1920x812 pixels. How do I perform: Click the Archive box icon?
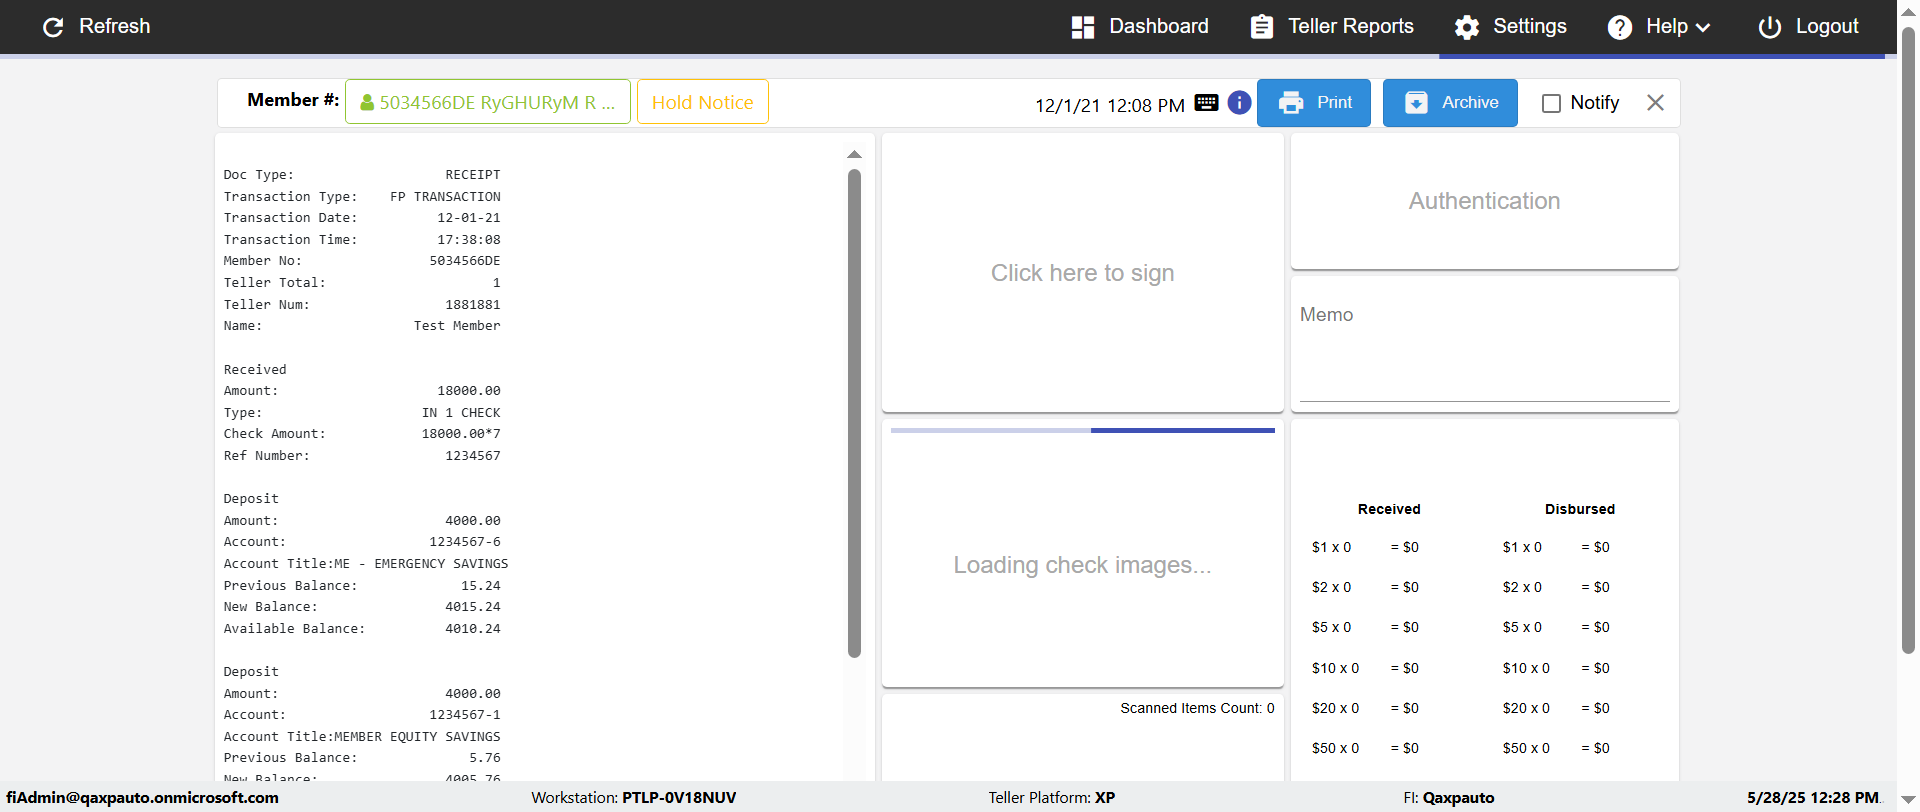coord(1417,103)
